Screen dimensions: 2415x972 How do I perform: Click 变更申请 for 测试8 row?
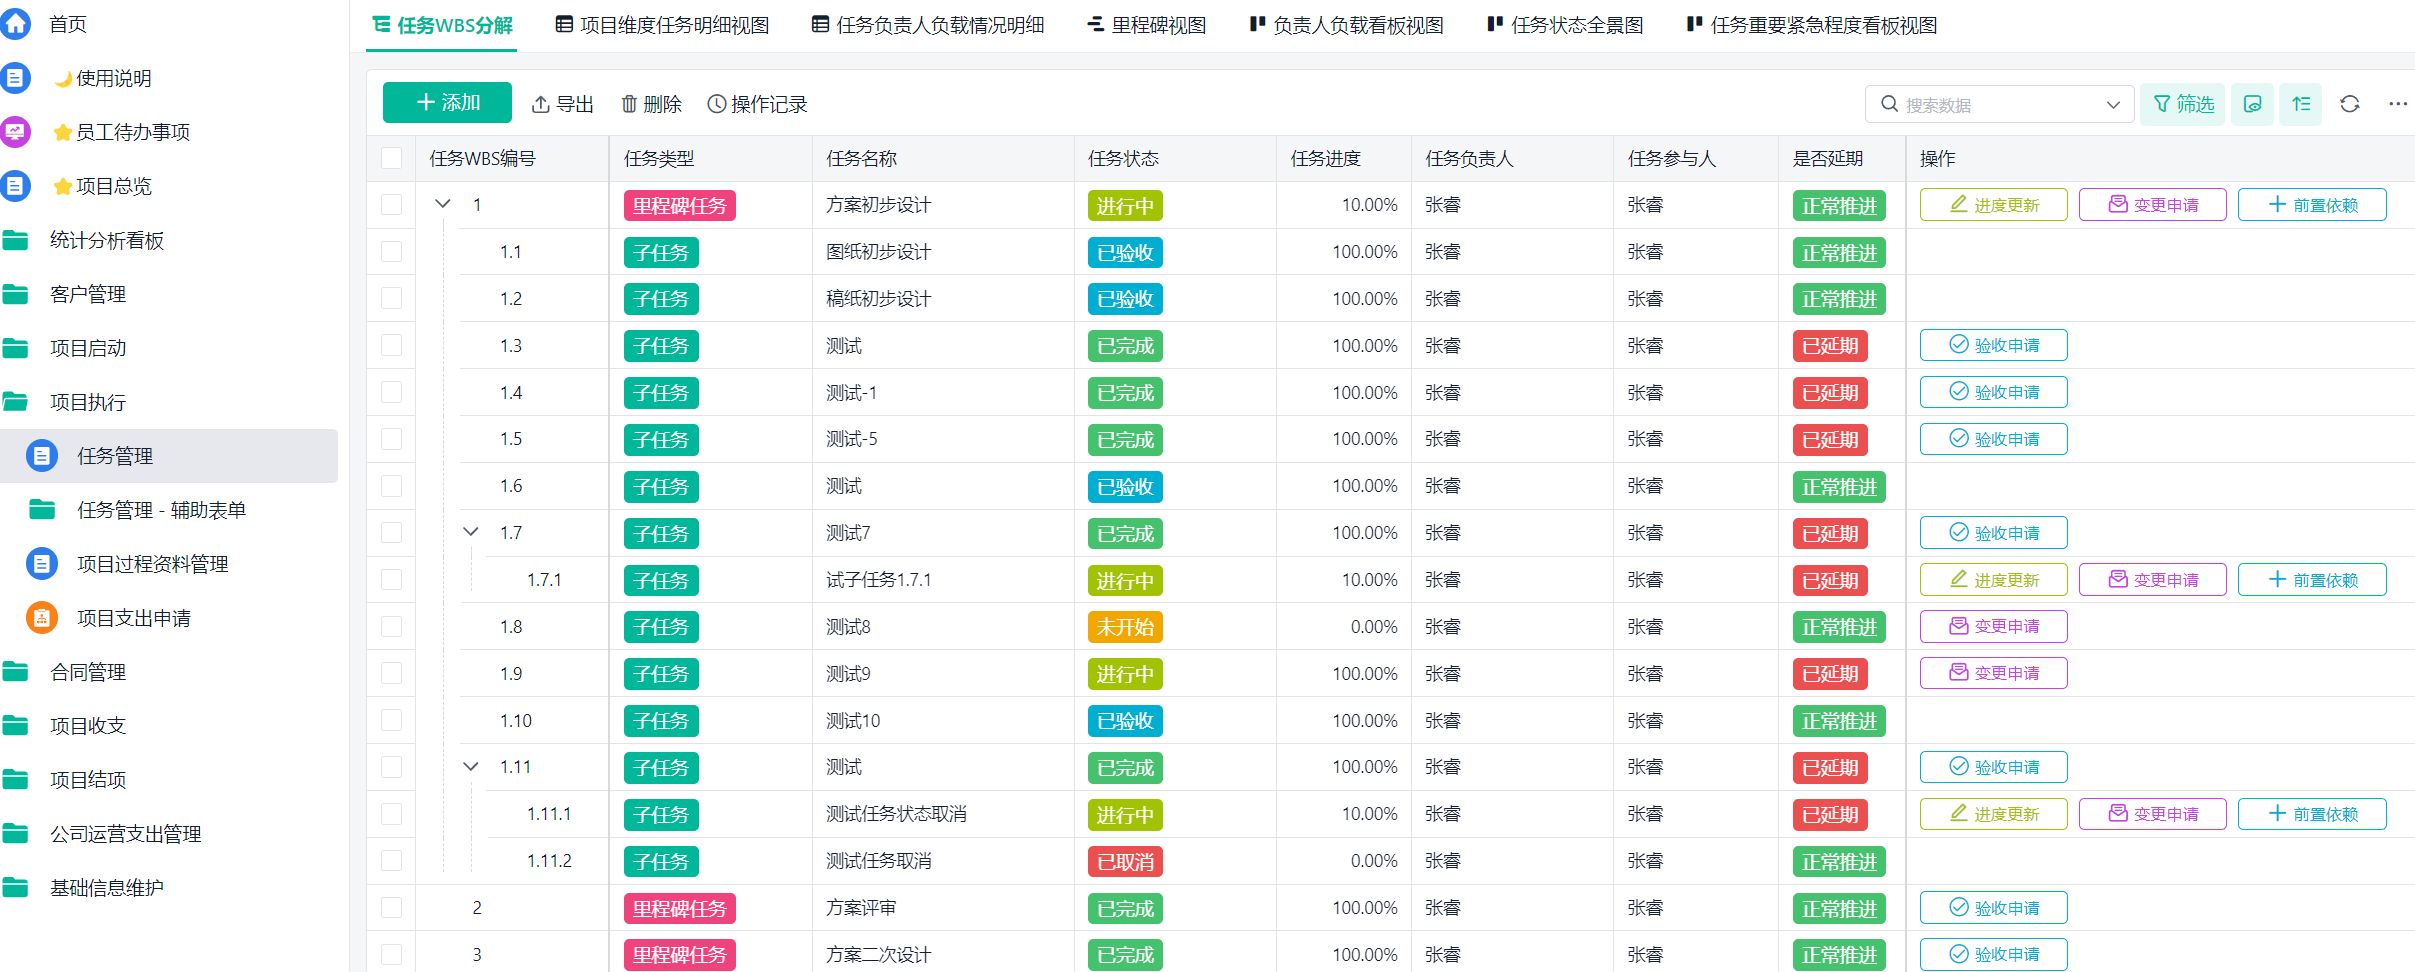point(1993,627)
